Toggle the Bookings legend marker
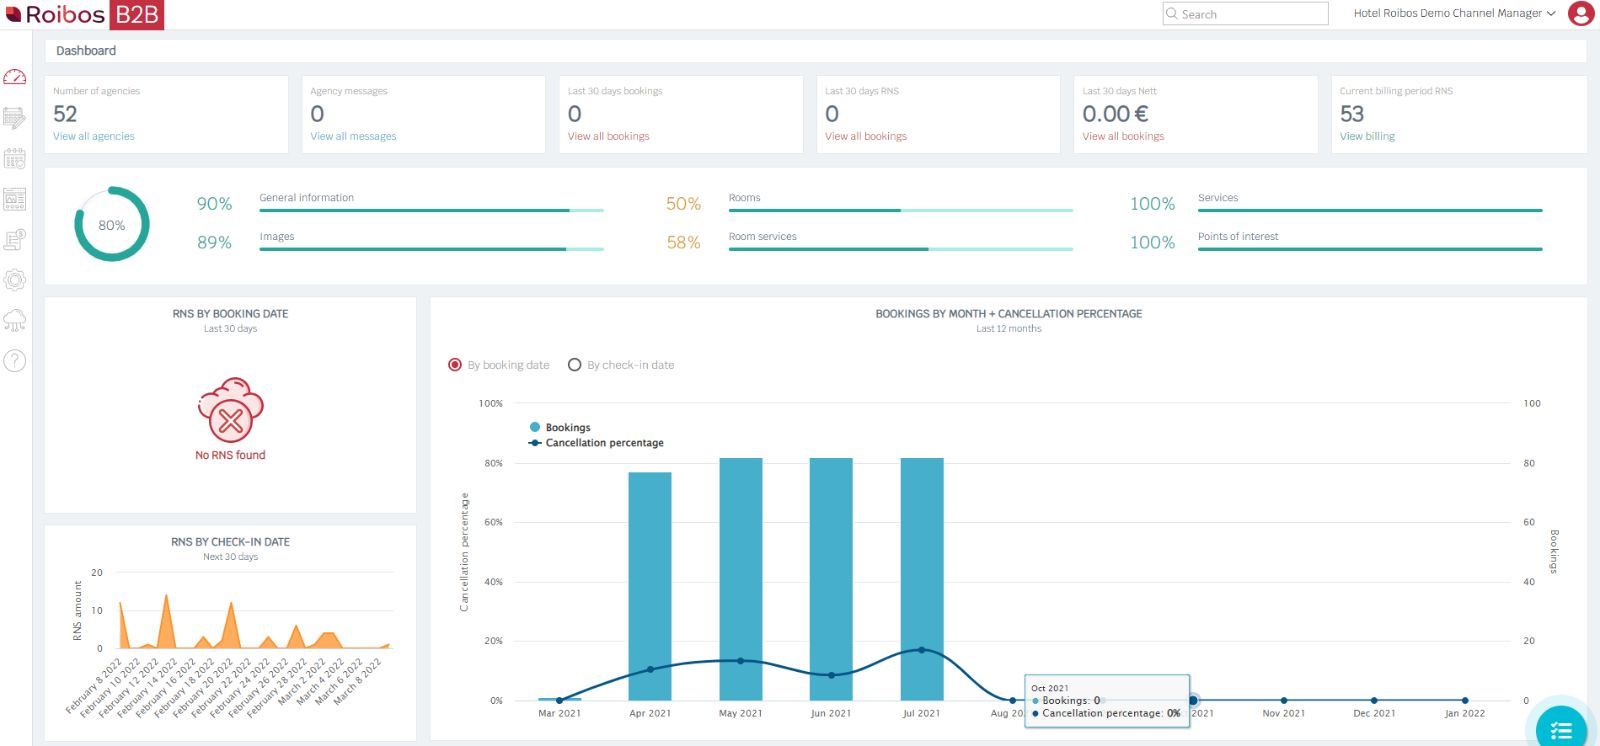This screenshot has width=1600, height=746. [x=535, y=427]
